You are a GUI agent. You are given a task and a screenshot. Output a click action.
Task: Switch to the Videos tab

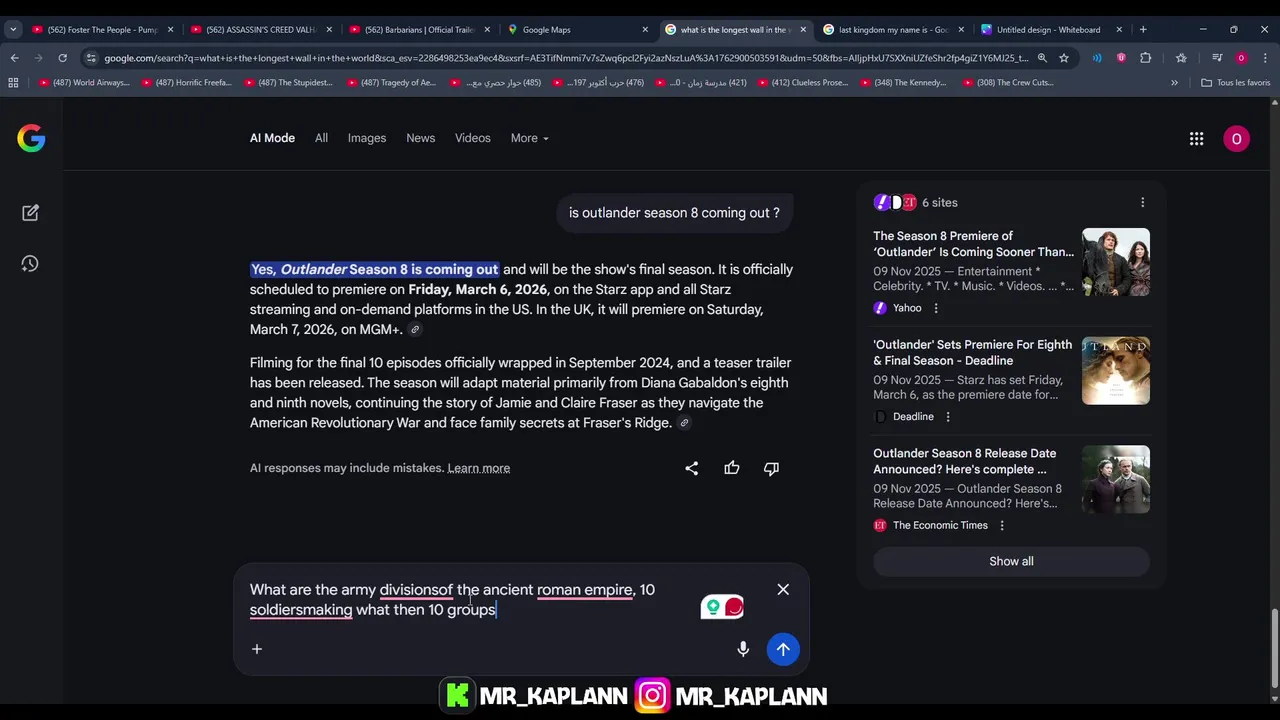pos(473,138)
